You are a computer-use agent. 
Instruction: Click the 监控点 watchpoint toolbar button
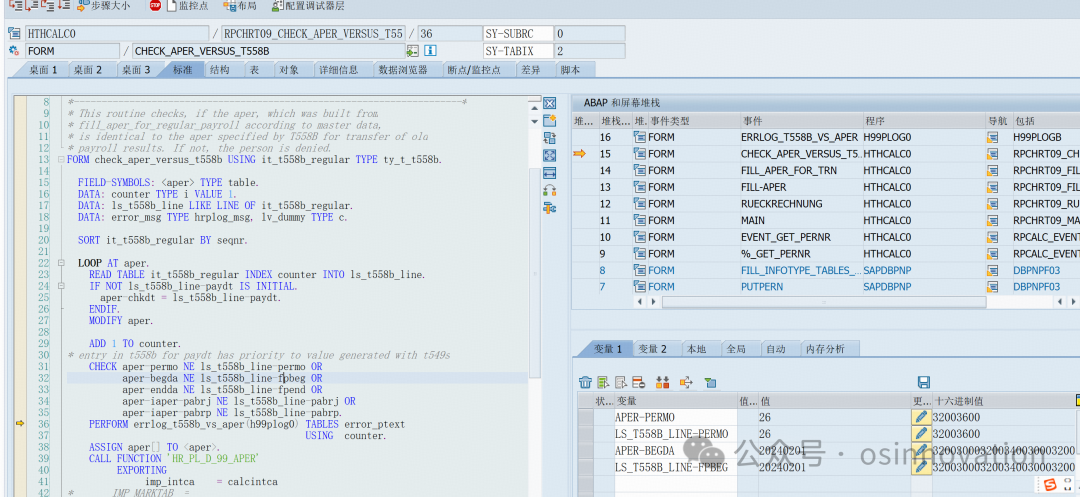point(187,6)
